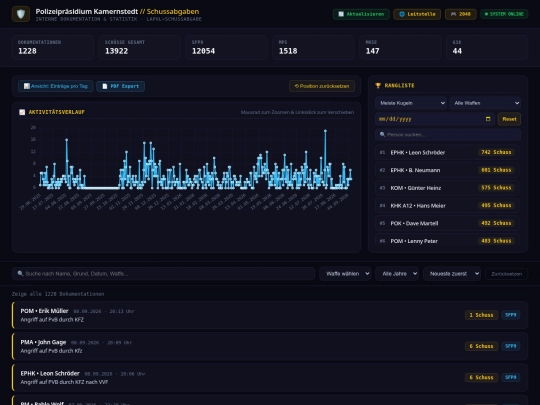Click Position zurücksetzen button
The height and width of the screenshot is (405, 540).
point(322,86)
